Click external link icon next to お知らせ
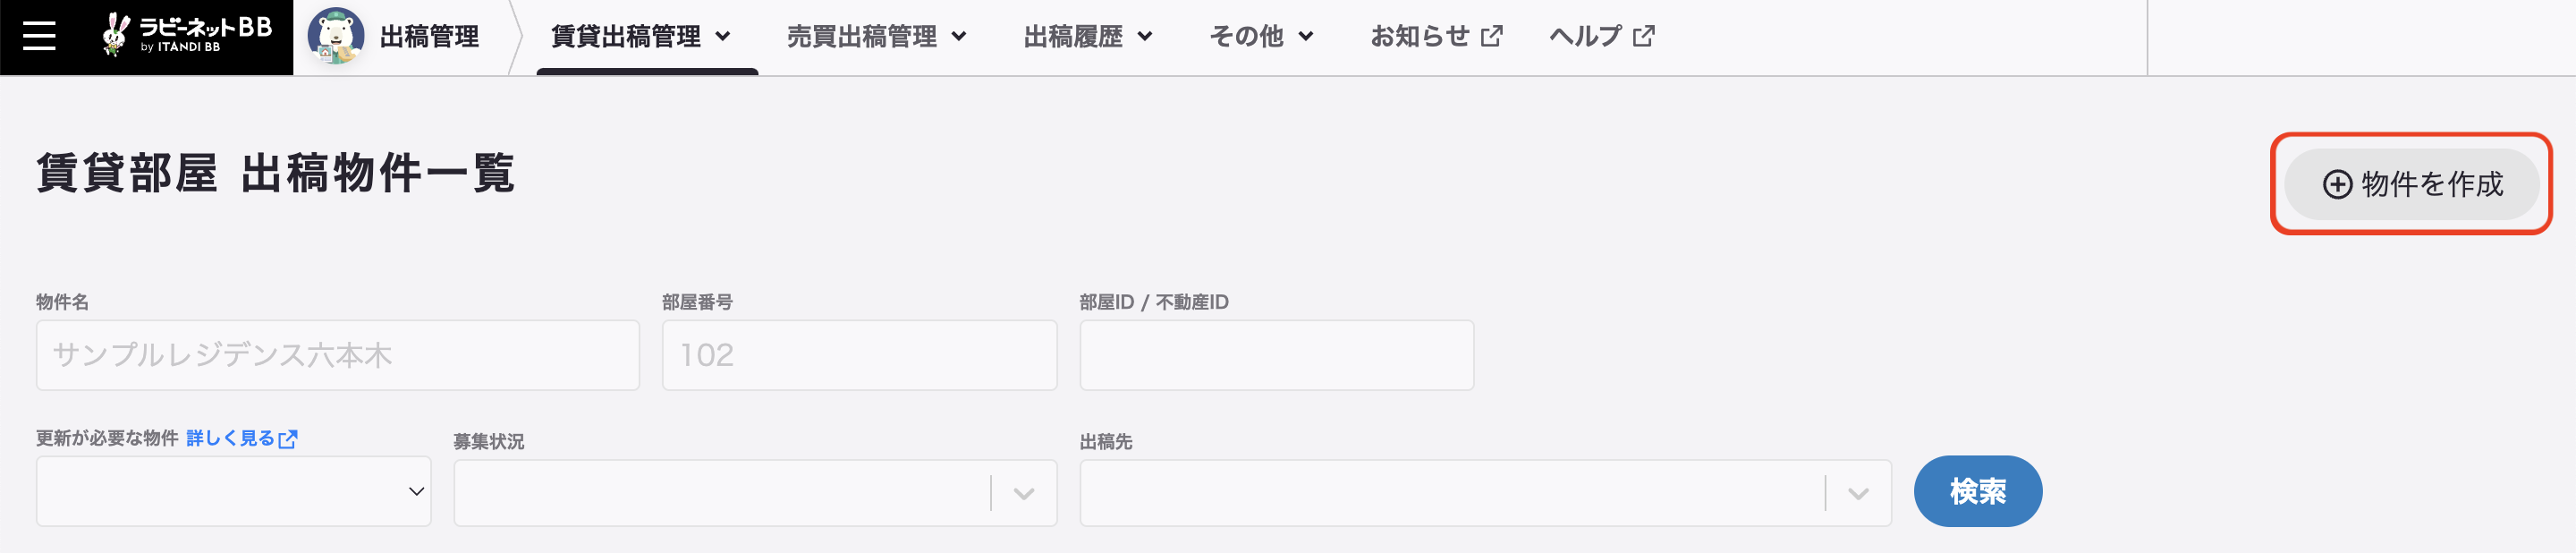 [1491, 37]
